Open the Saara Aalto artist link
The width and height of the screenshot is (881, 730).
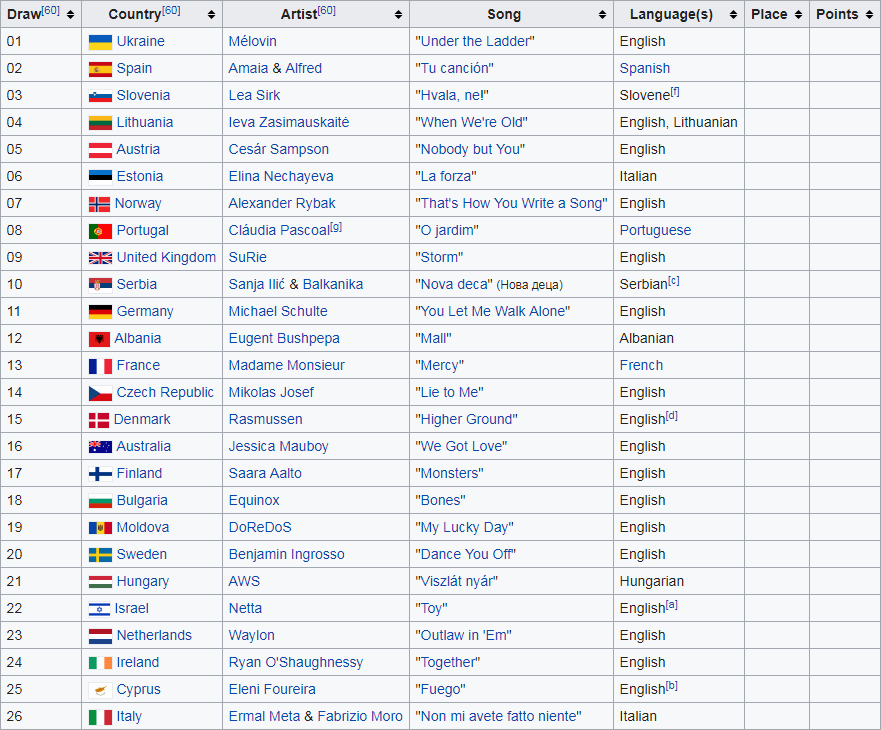point(265,473)
